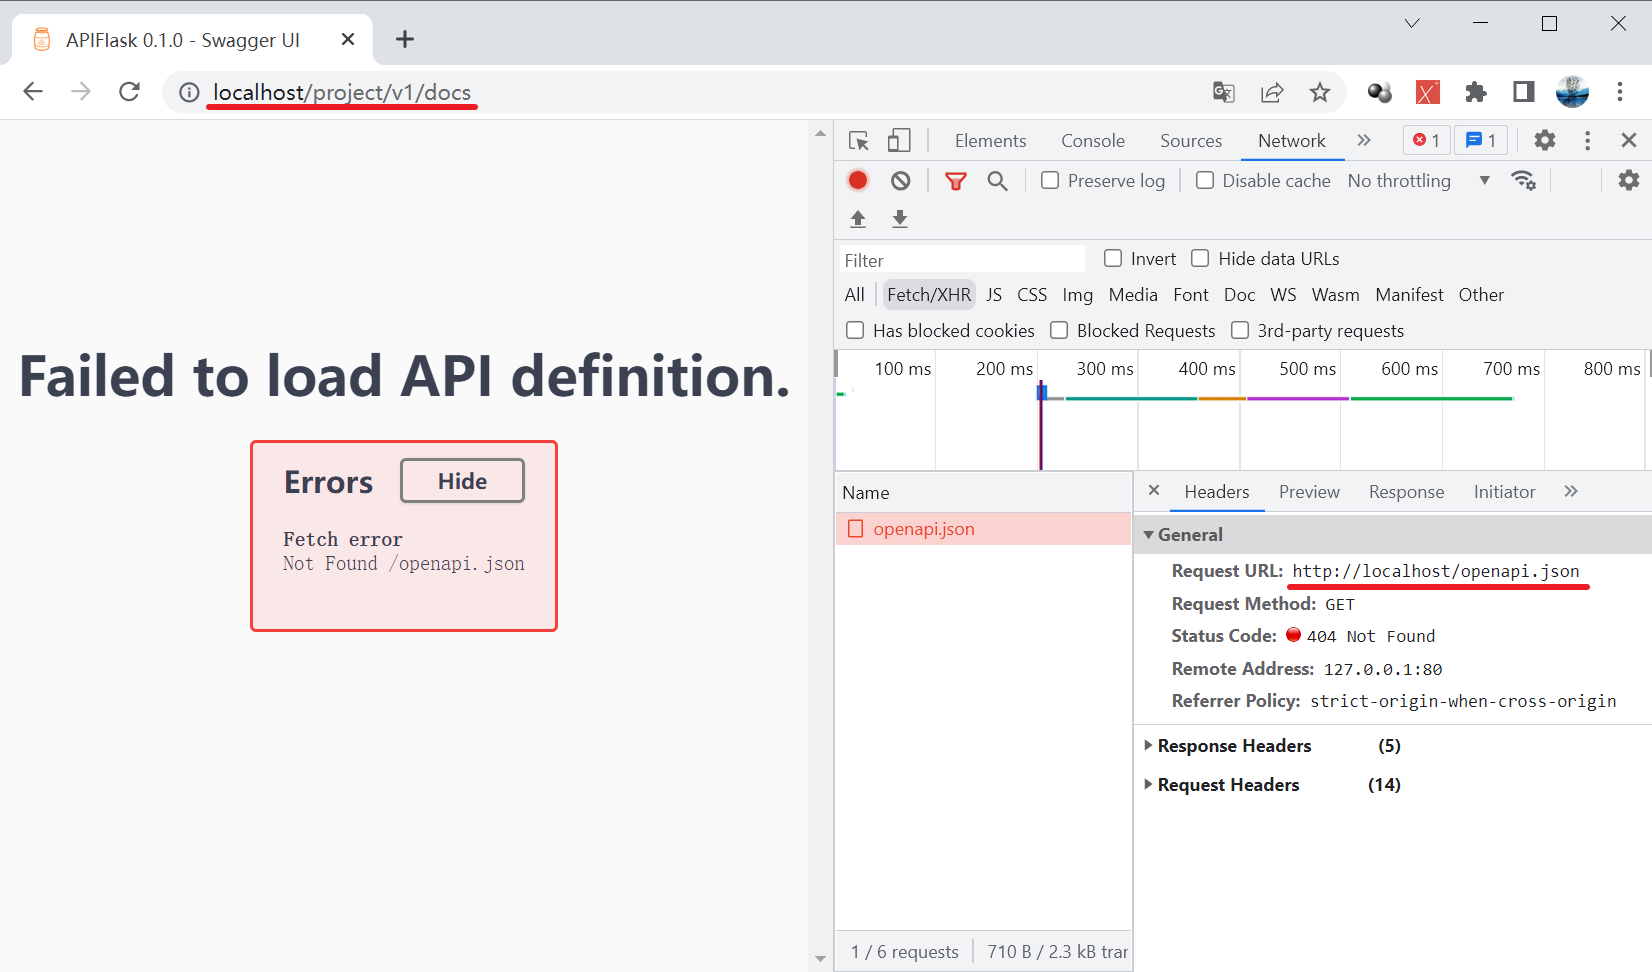Select the openapi.json request row

pyautogui.click(x=921, y=528)
